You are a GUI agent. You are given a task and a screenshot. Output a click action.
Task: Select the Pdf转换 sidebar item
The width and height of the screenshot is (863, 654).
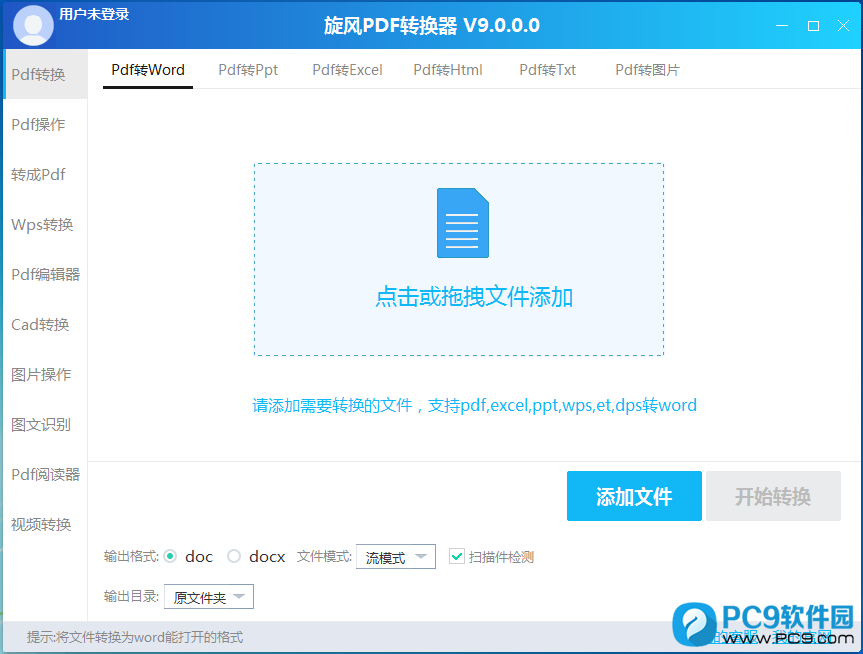click(46, 74)
